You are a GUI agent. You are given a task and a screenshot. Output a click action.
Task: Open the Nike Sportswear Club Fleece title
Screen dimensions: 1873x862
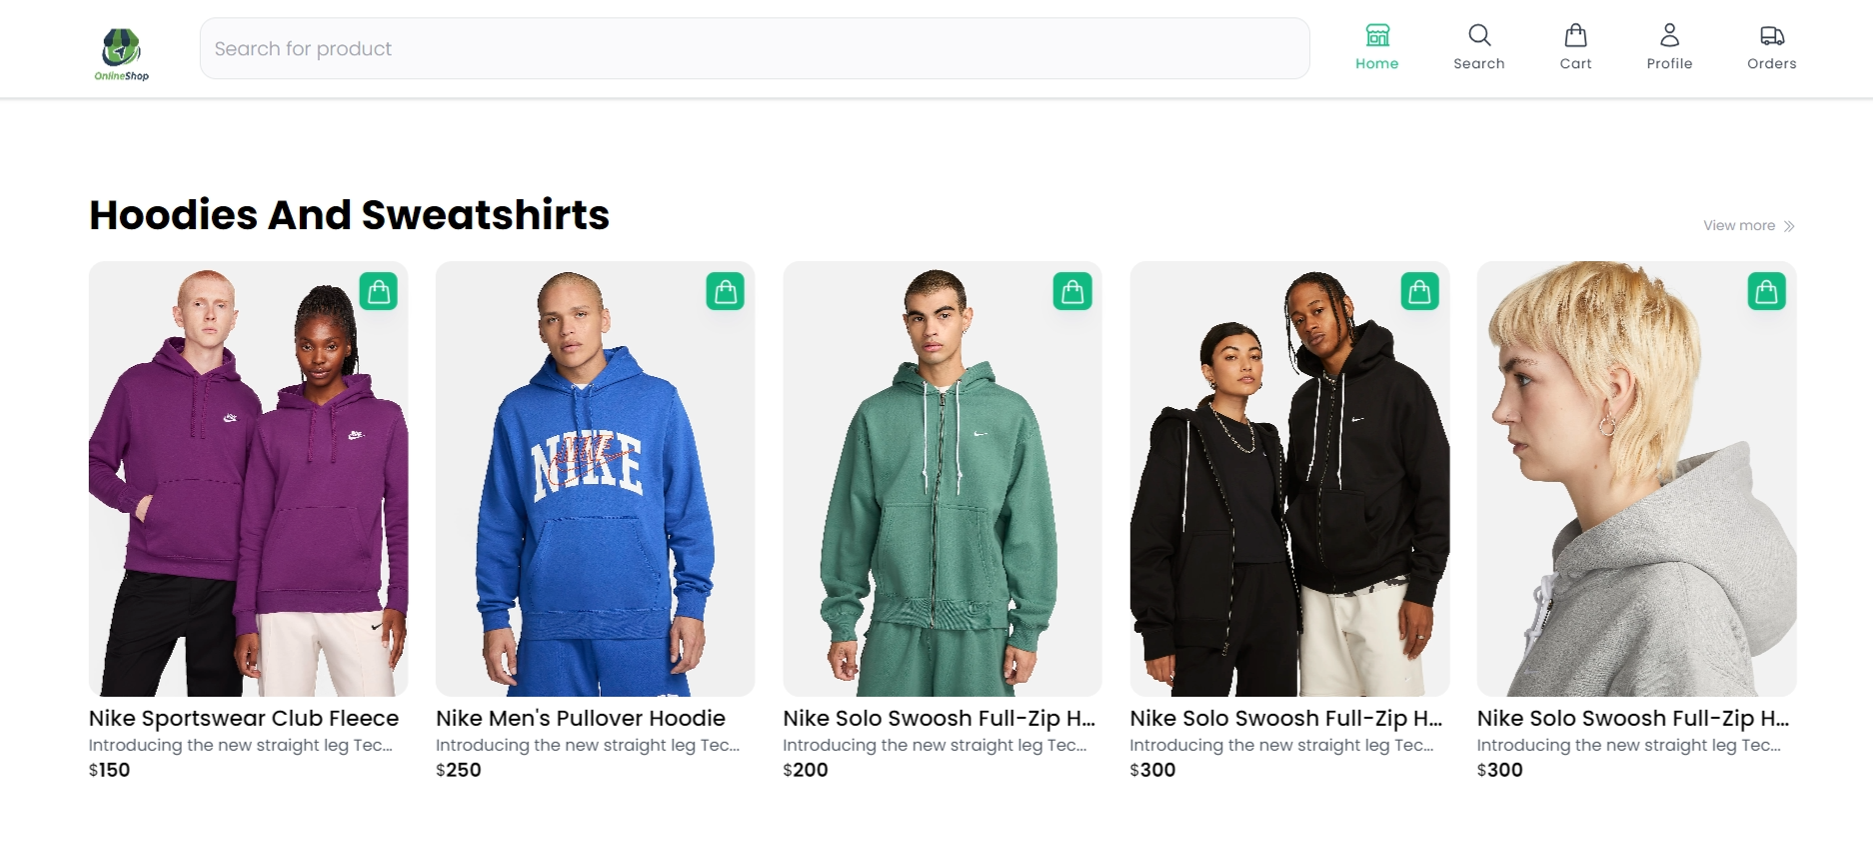click(243, 718)
